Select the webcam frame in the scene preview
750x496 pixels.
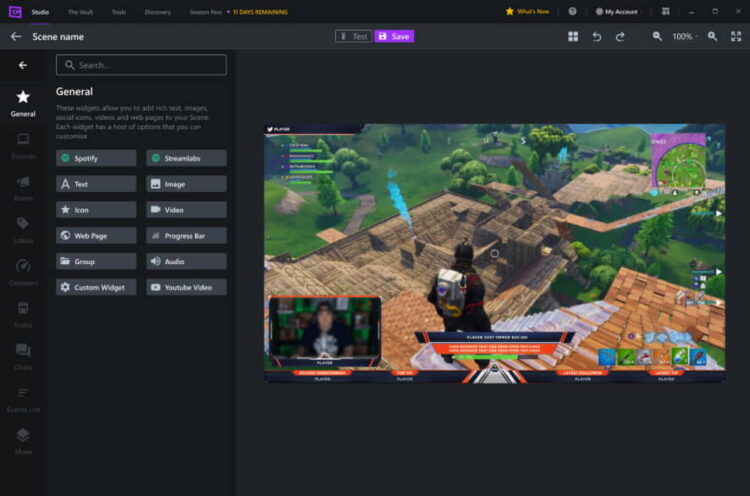point(325,331)
